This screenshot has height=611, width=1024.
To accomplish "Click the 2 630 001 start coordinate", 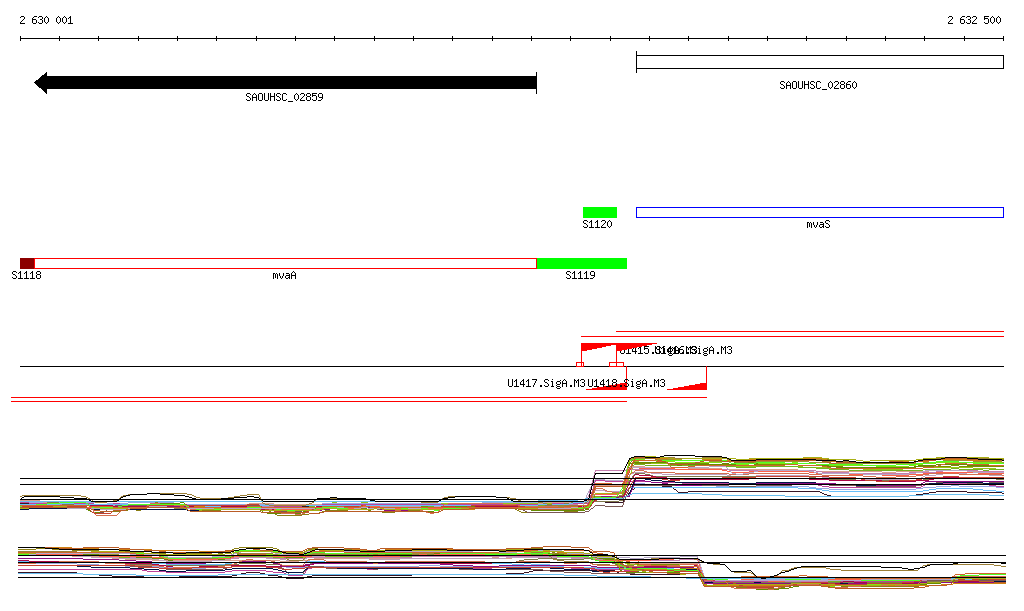I will tap(46, 21).
